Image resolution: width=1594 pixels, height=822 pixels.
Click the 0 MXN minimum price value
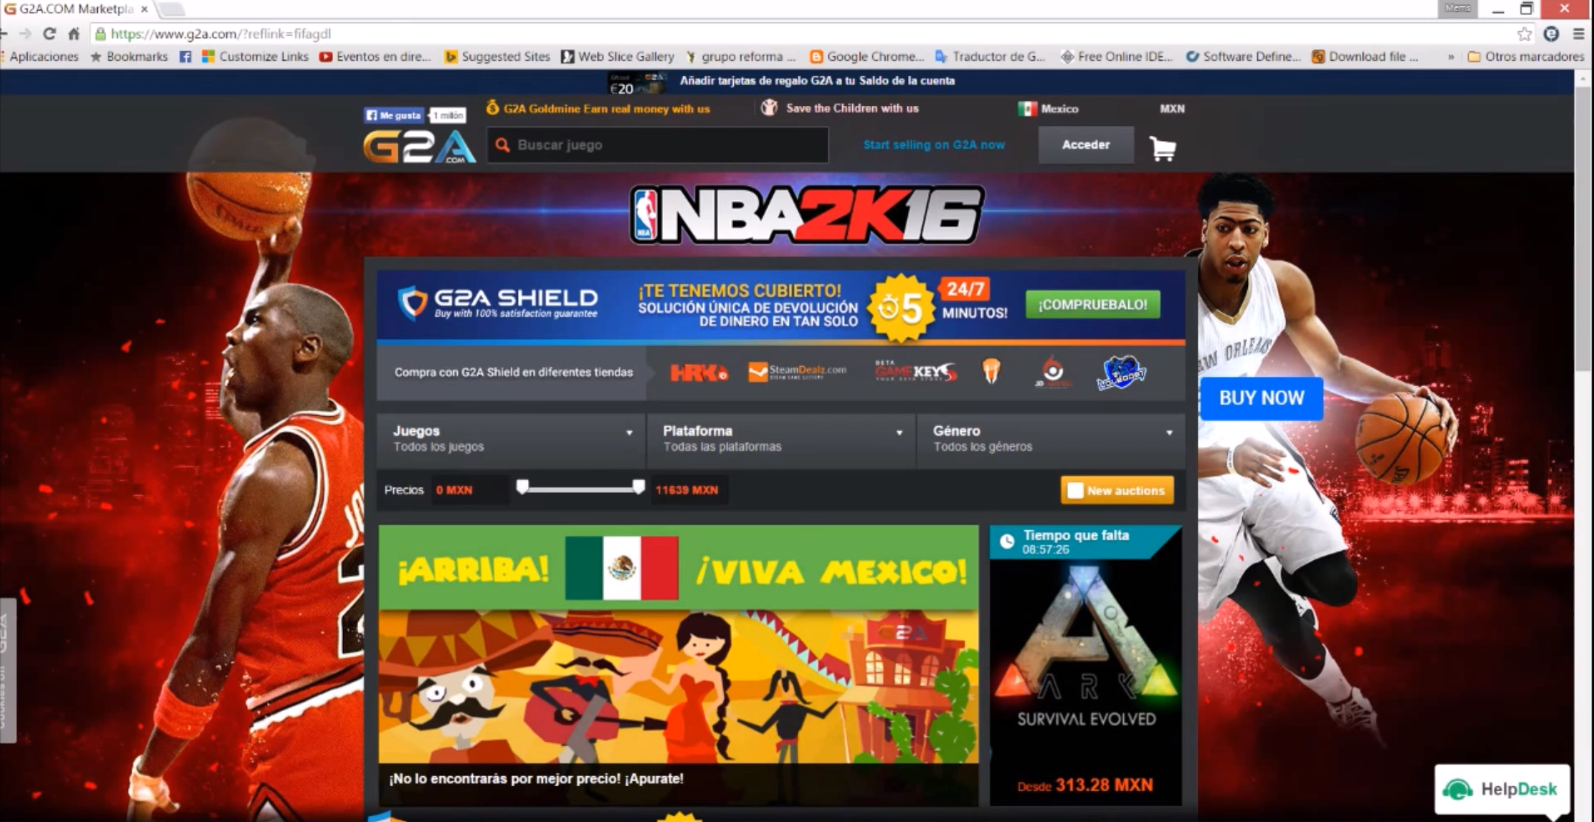pos(454,490)
